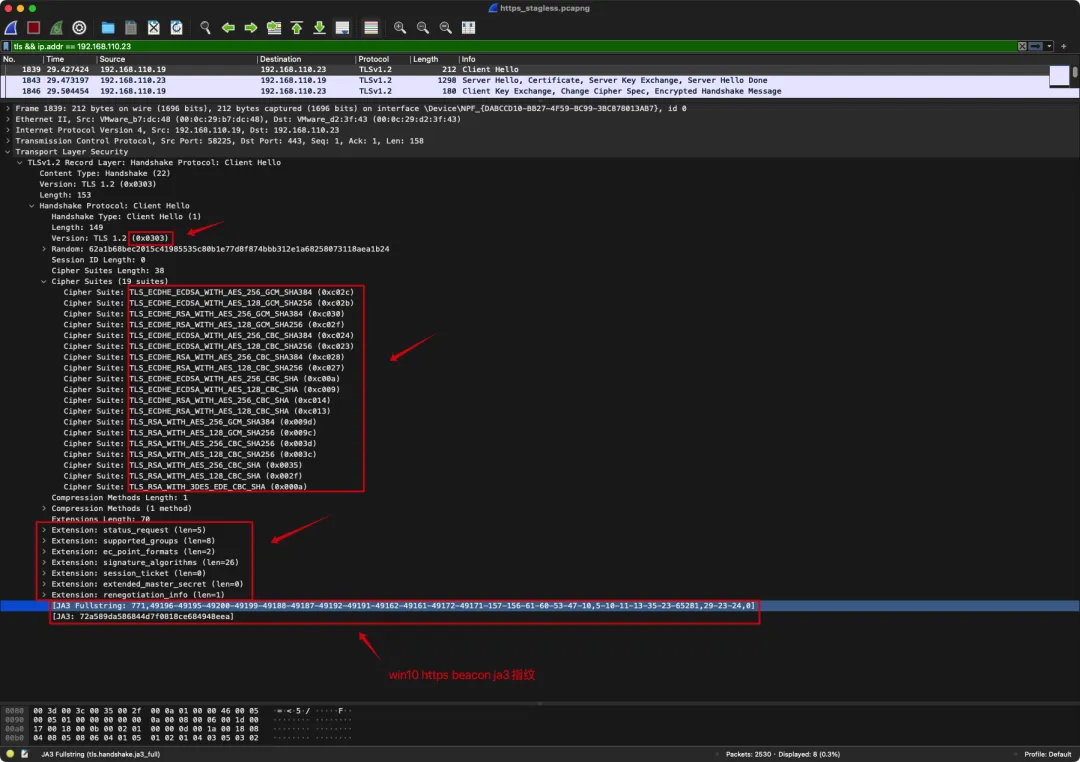Zoom in on packet text
Image resolution: width=1080 pixels, height=762 pixels.
click(x=399, y=28)
